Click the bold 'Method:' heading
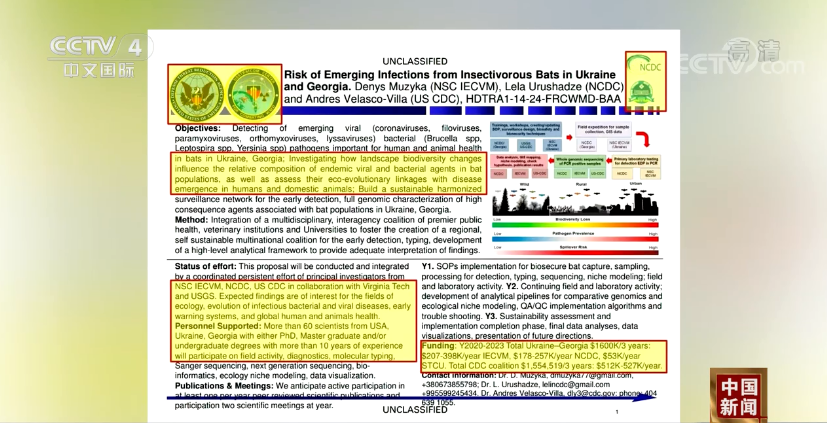Screen dimensions: 827x423 pos(192,220)
